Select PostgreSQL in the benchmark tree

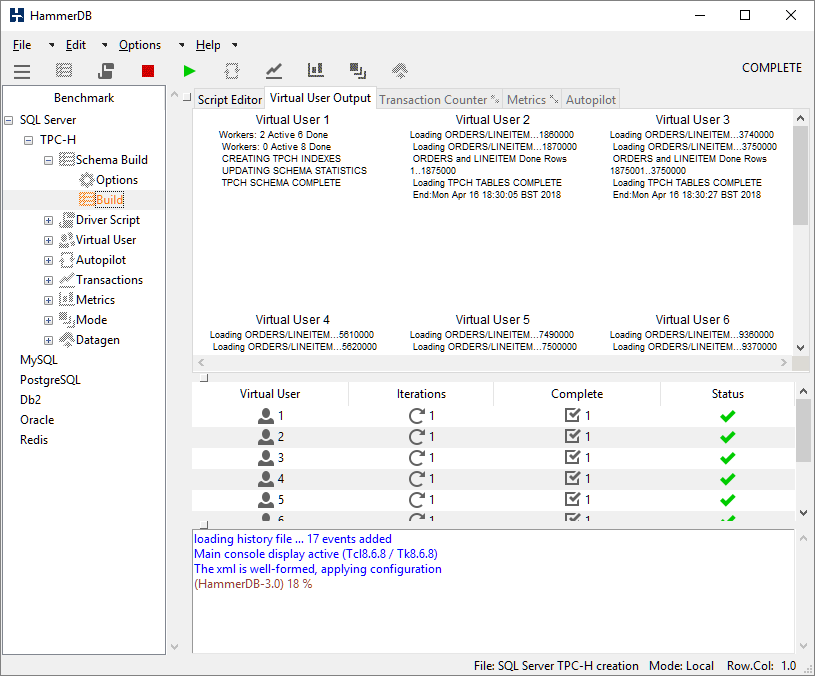tap(50, 380)
